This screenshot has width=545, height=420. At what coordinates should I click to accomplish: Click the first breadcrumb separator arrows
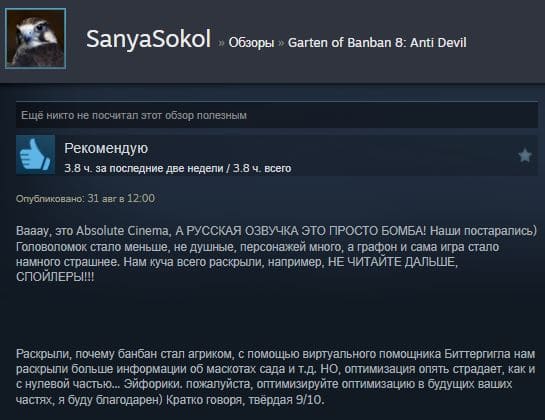(x=221, y=43)
